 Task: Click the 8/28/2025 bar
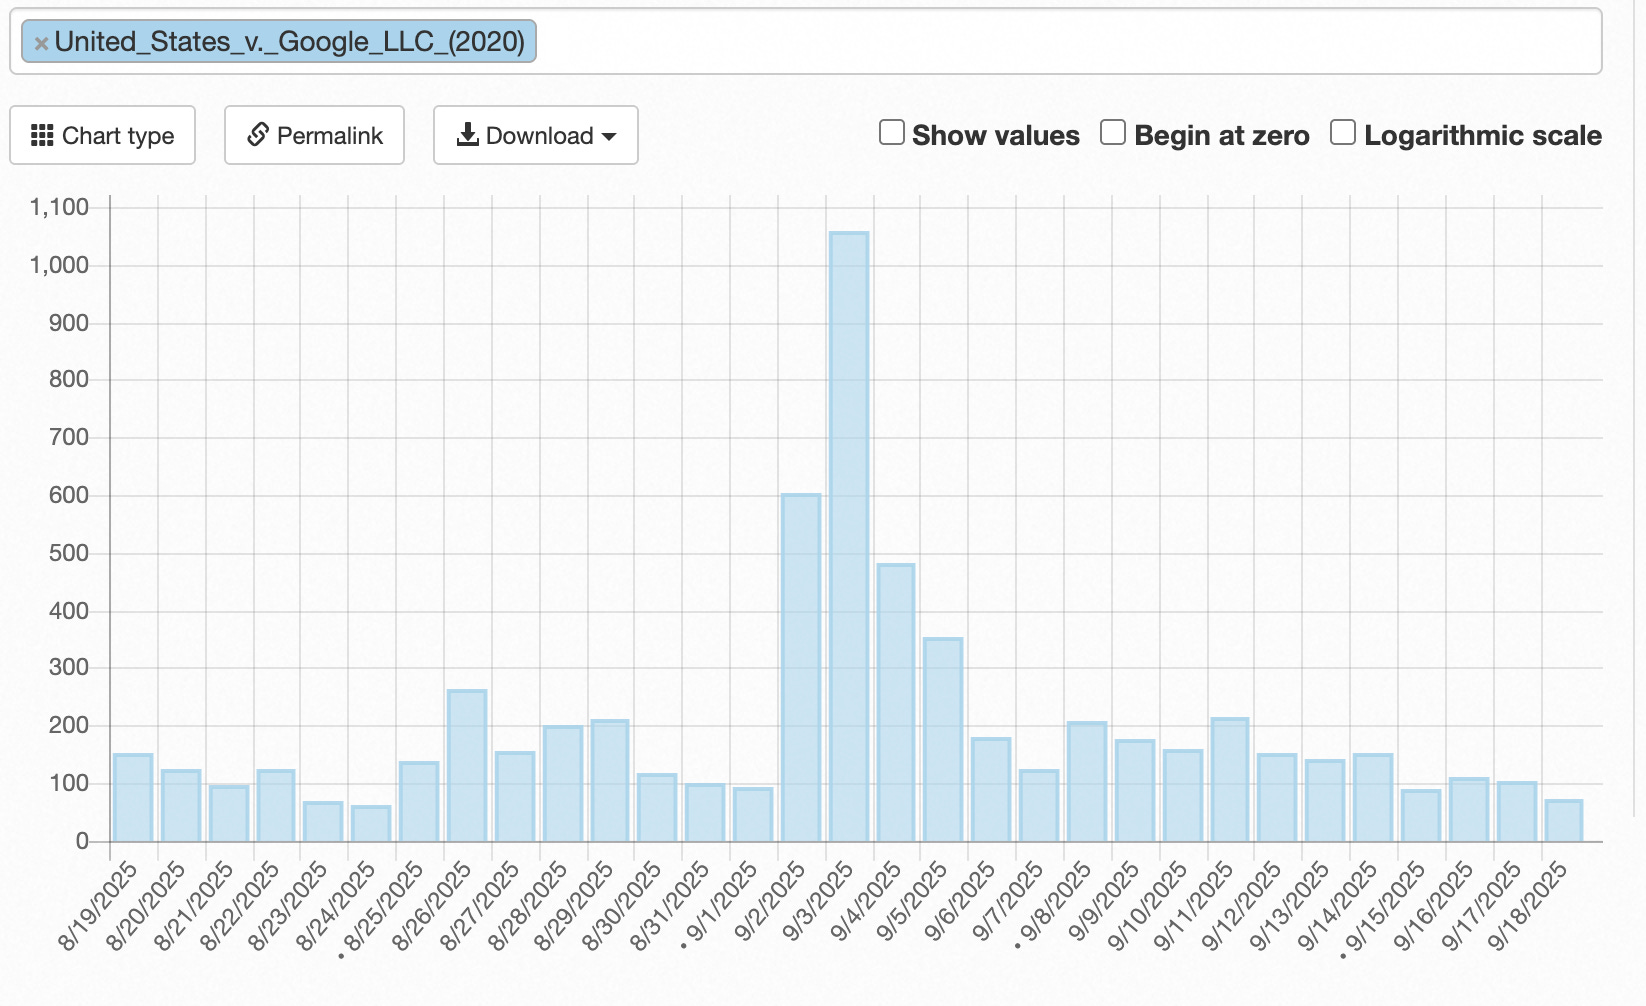click(x=563, y=784)
